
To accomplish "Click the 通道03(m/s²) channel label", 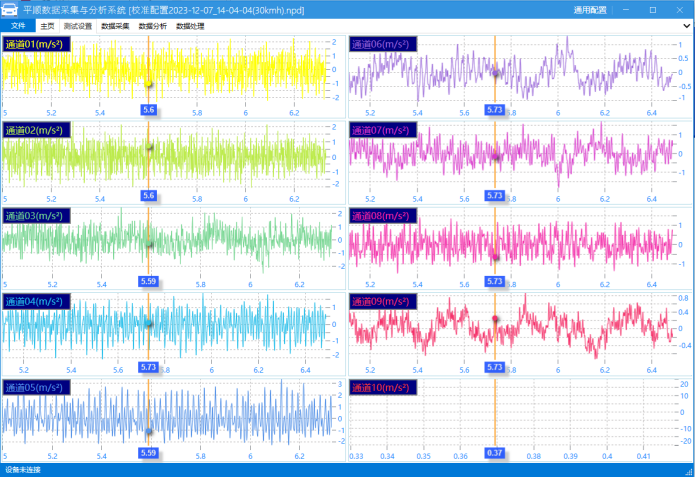I will (x=35, y=216).
